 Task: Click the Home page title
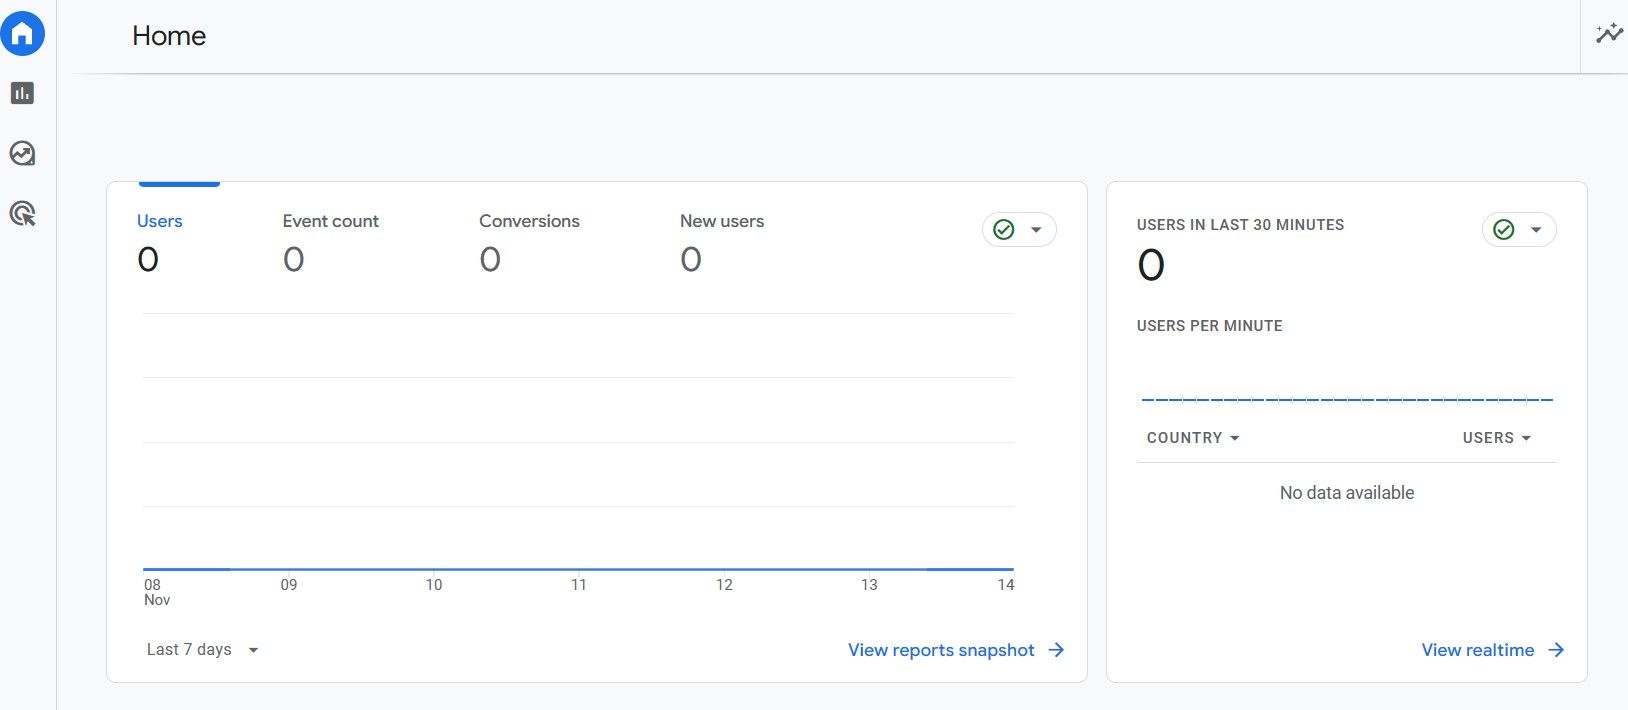coord(169,36)
